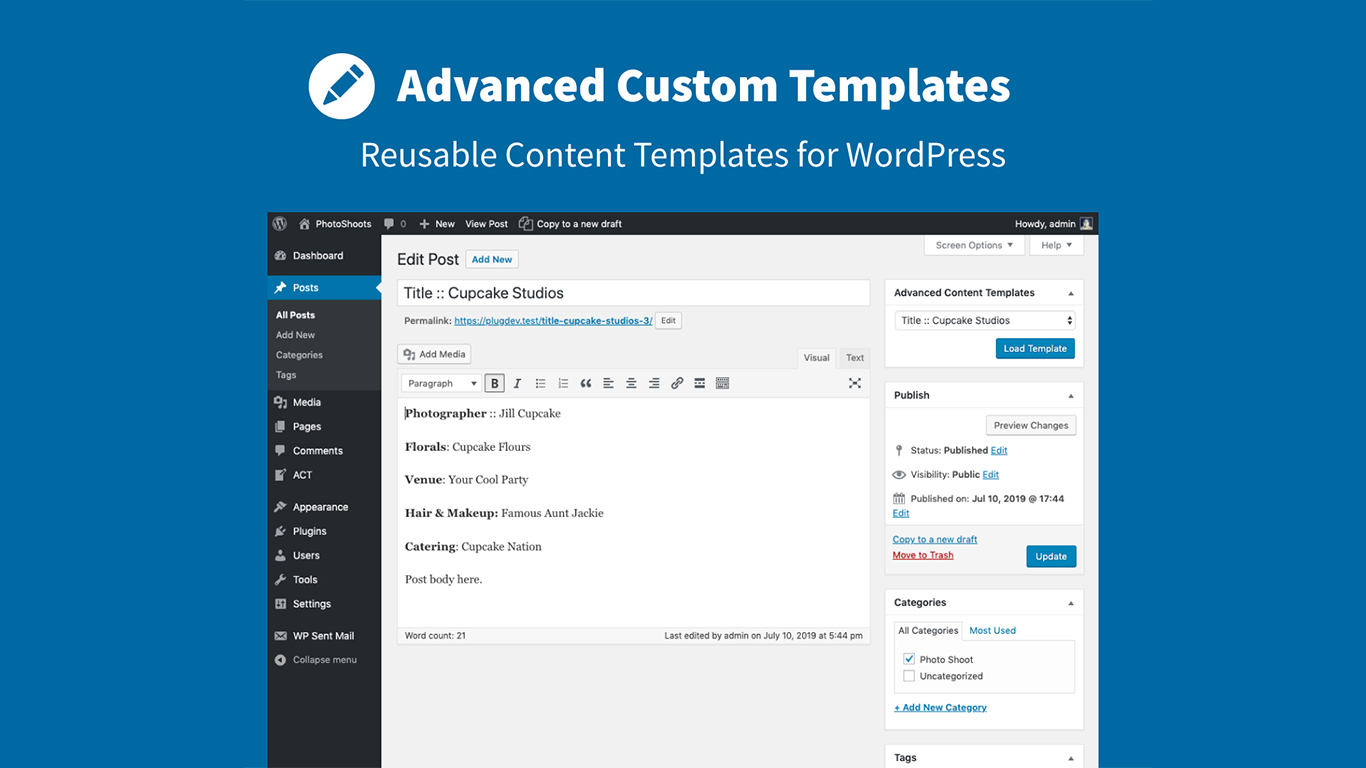The image size is (1366, 768).
Task: Expand the Screen Options panel
Action: 974,245
